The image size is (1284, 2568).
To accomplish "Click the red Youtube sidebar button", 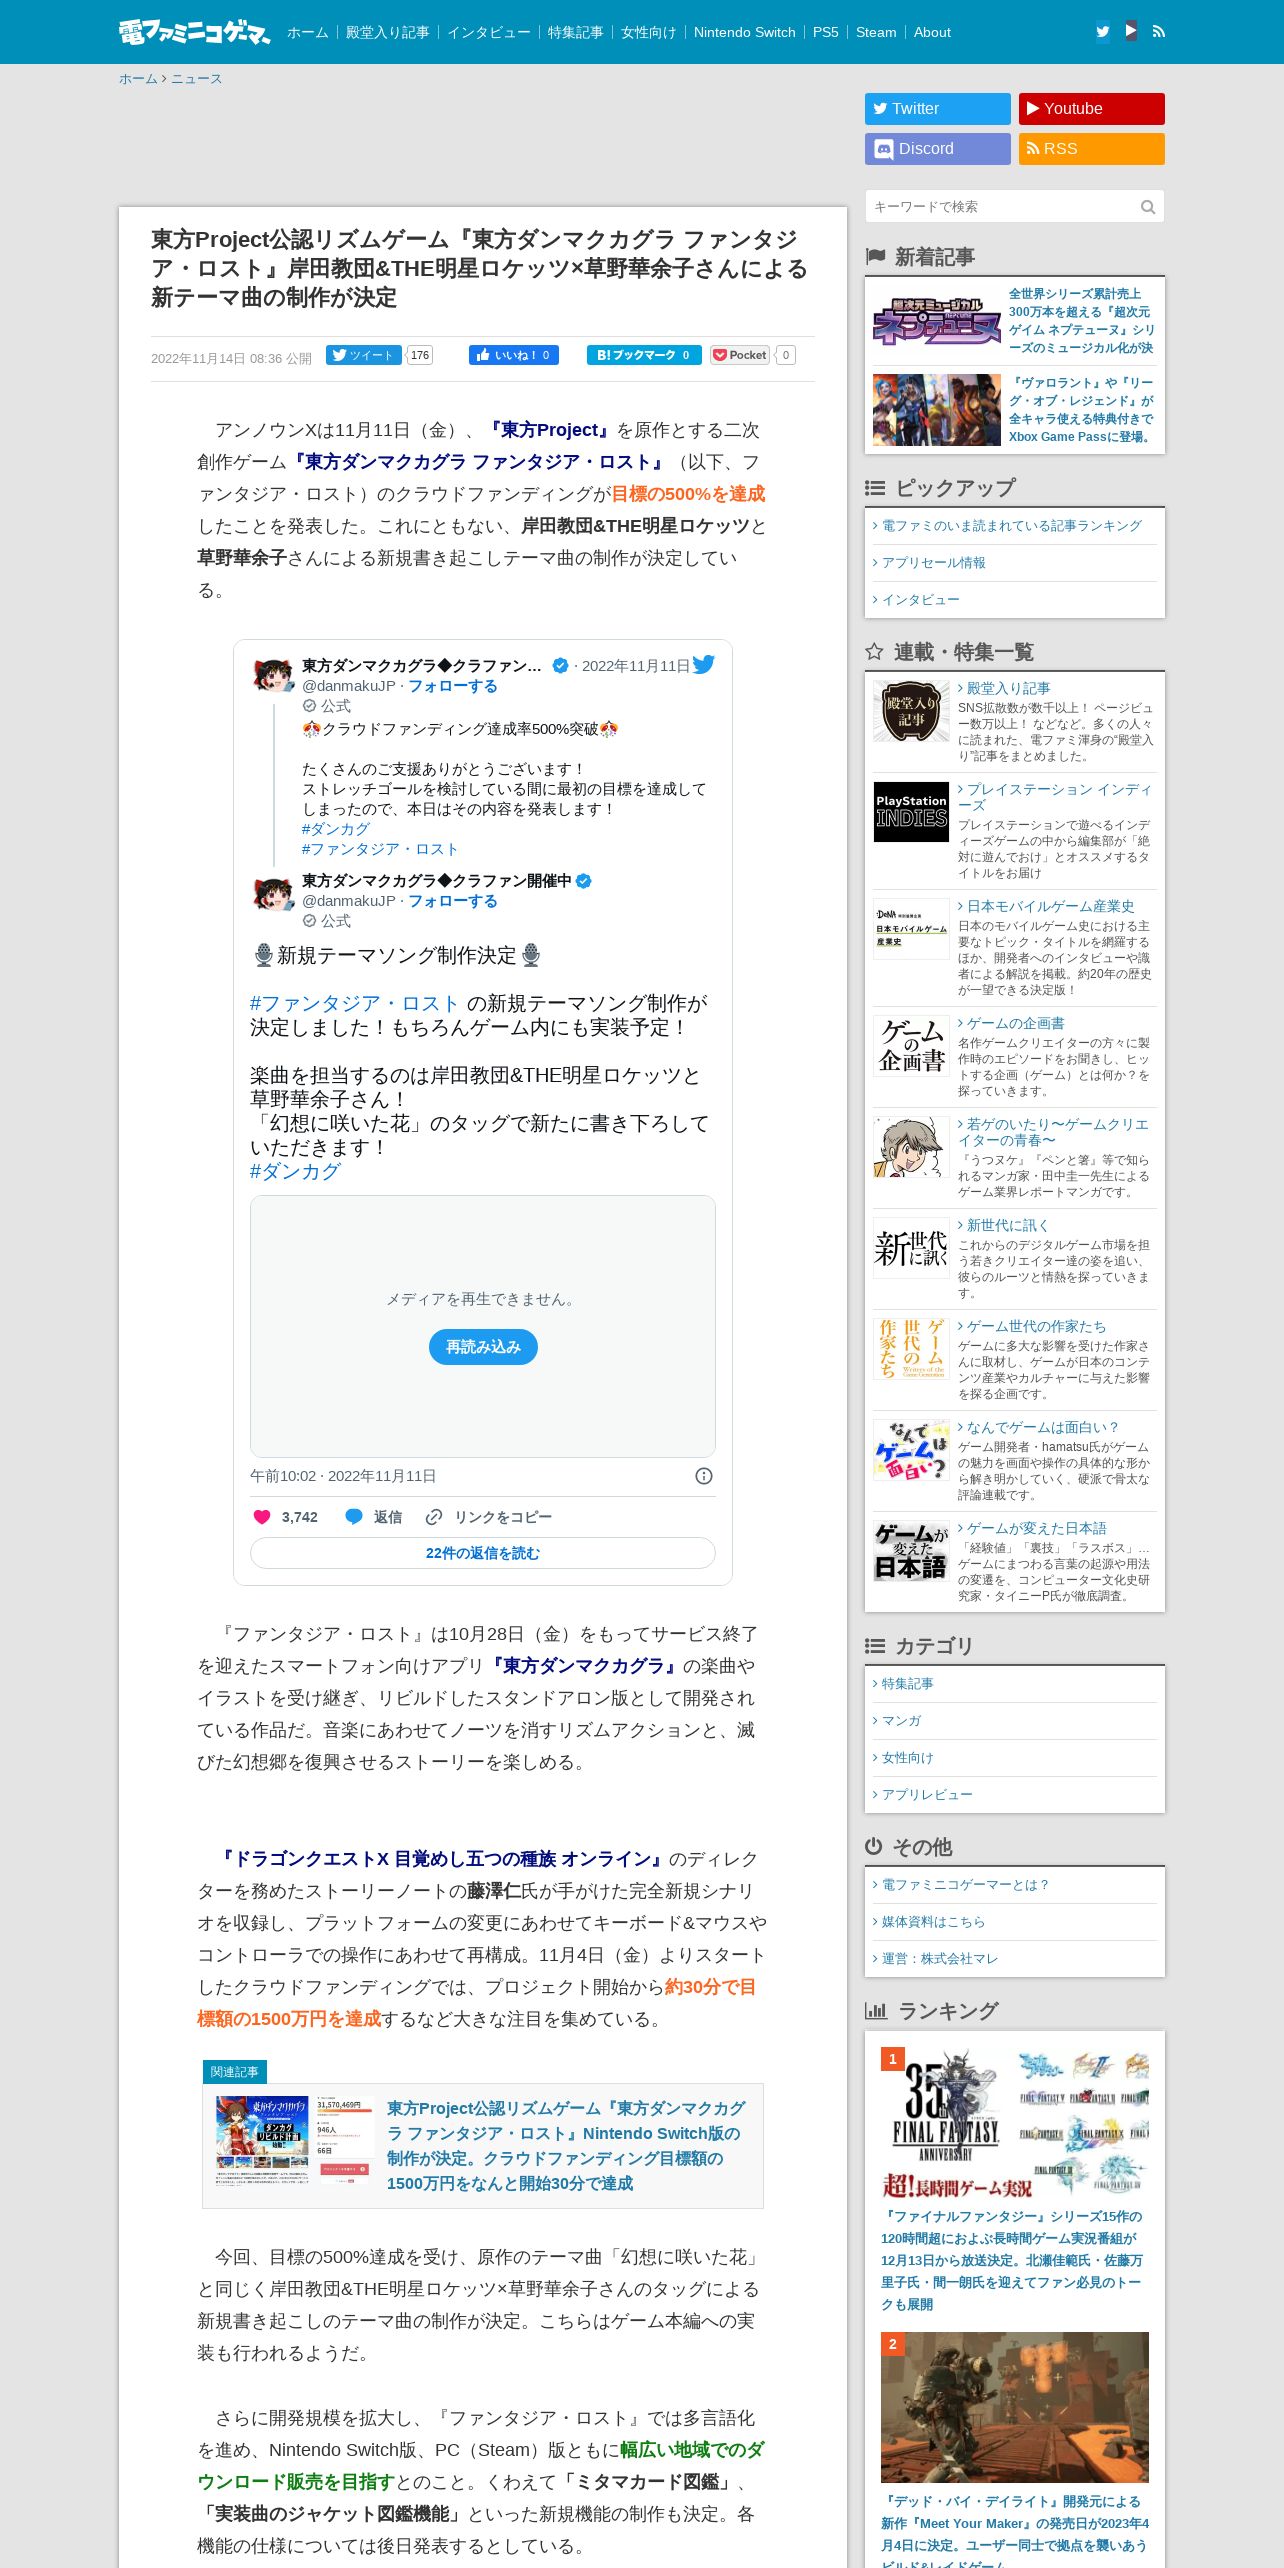I will pyautogui.click(x=1092, y=109).
